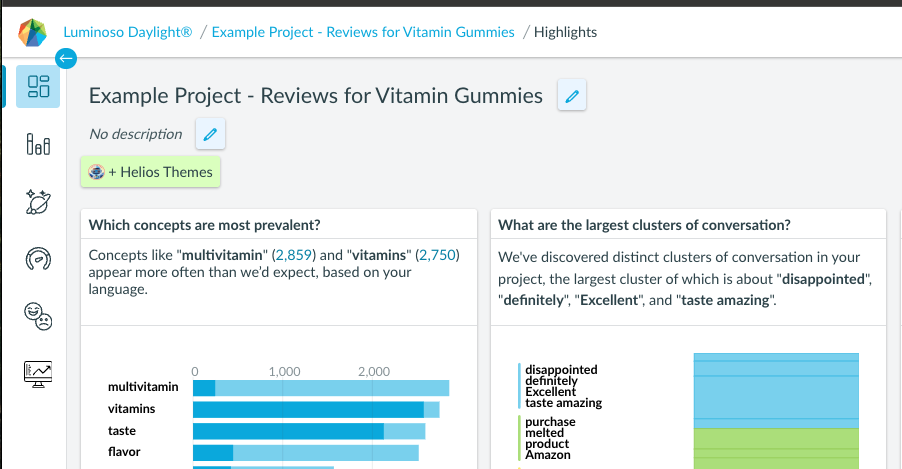Open the 2,750 vitamins count link

click(437, 255)
